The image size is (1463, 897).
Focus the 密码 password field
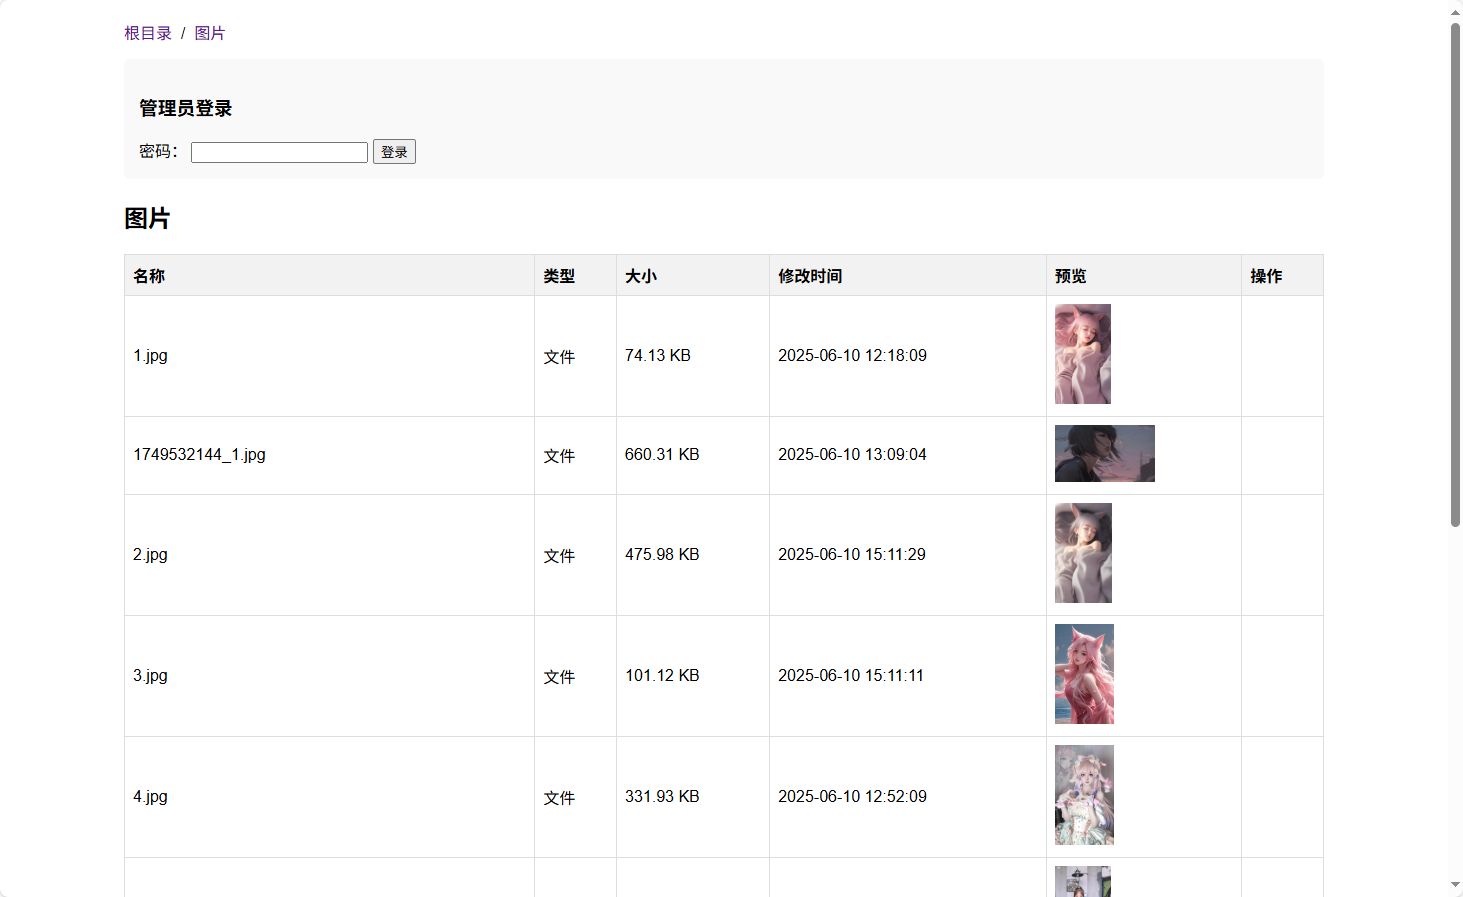(x=279, y=152)
